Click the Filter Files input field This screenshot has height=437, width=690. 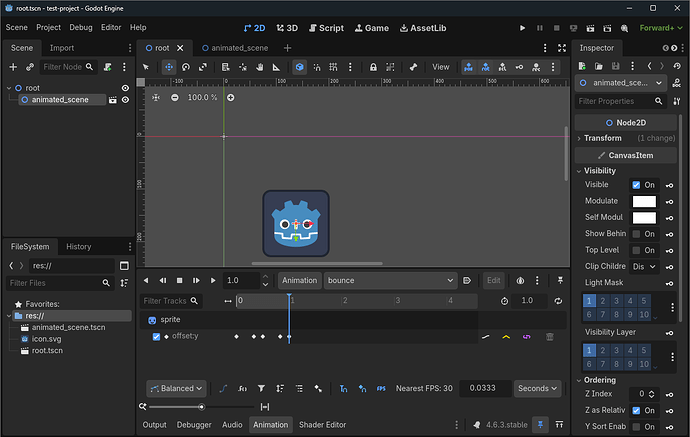pos(60,283)
